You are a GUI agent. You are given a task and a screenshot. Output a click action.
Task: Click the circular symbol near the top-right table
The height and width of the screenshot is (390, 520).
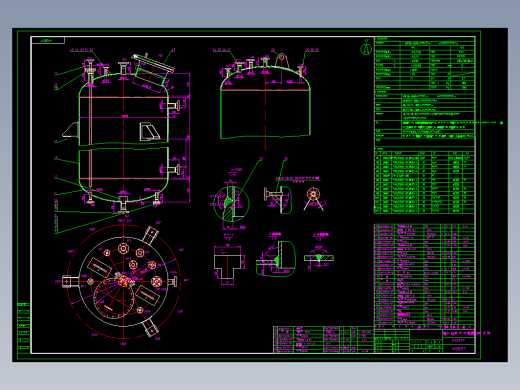point(366,49)
